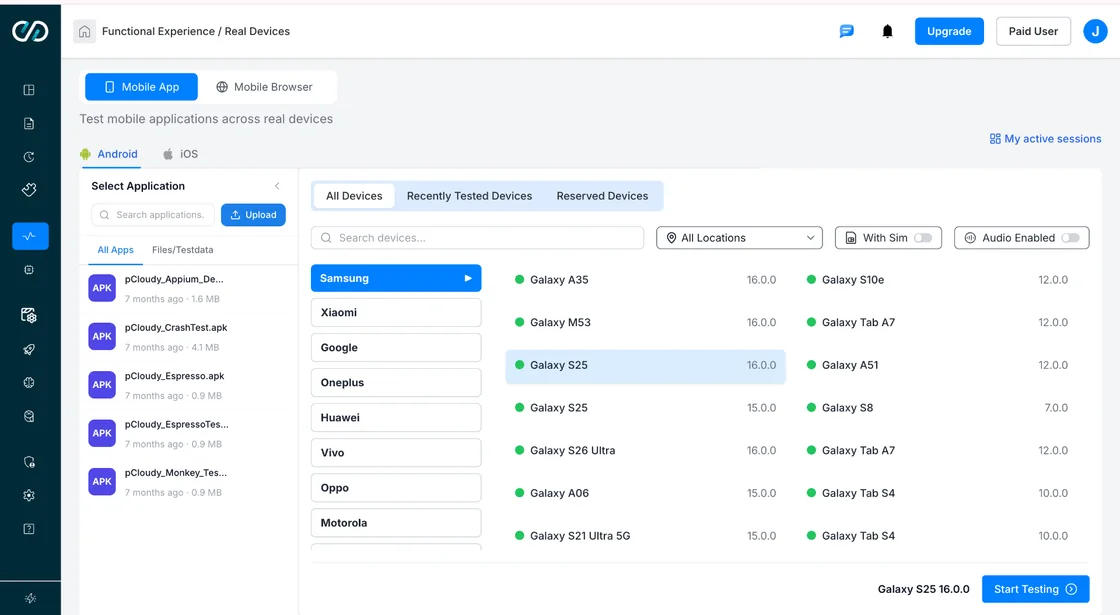Open the document icon in the sidebar

(x=29, y=124)
